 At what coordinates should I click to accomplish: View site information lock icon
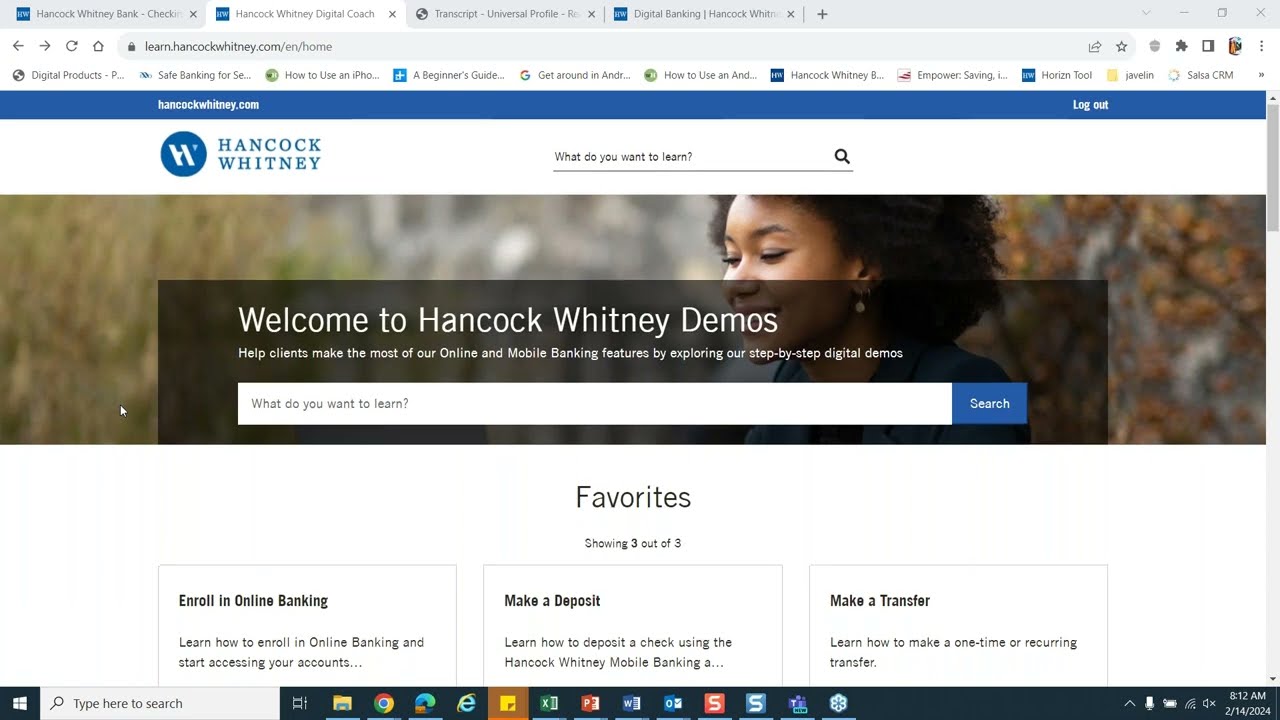tap(131, 46)
